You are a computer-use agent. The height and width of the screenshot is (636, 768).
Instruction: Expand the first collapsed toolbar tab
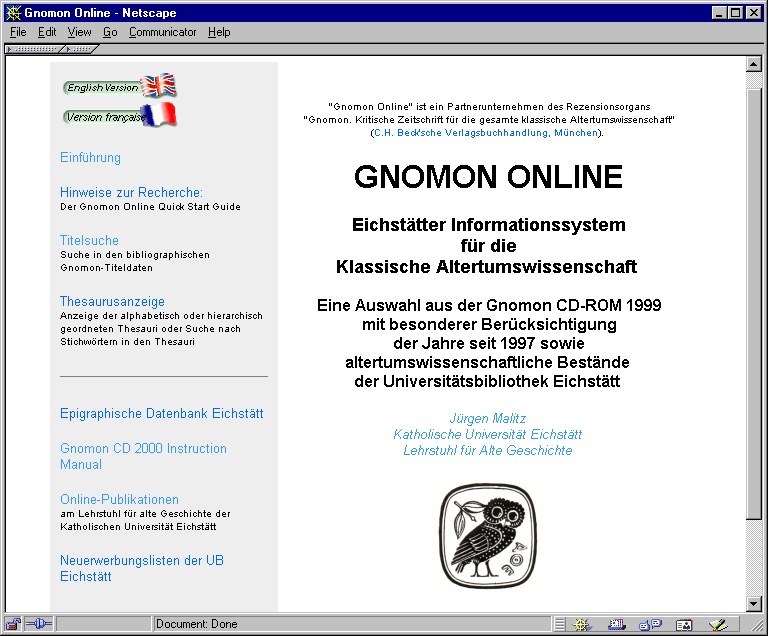(34, 49)
